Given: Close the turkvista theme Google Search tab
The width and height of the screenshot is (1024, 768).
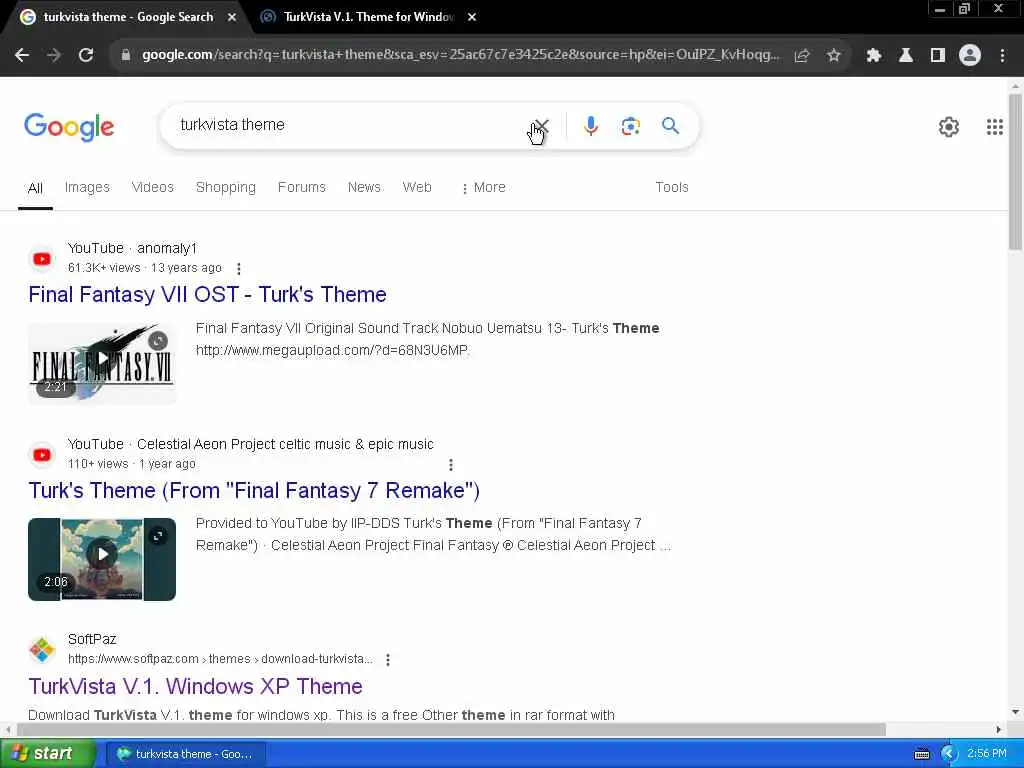Looking at the screenshot, I should pos(232,18).
